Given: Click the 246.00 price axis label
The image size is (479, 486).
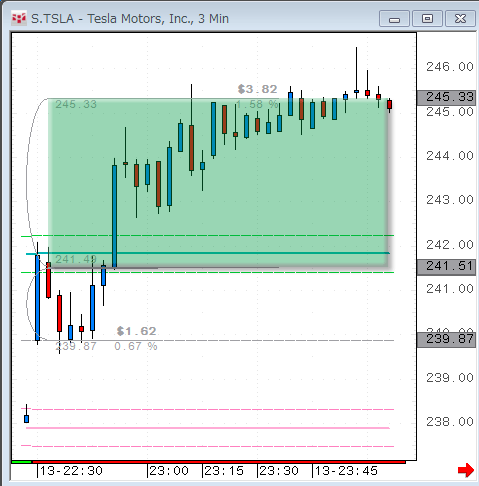Looking at the screenshot, I should (x=450, y=67).
